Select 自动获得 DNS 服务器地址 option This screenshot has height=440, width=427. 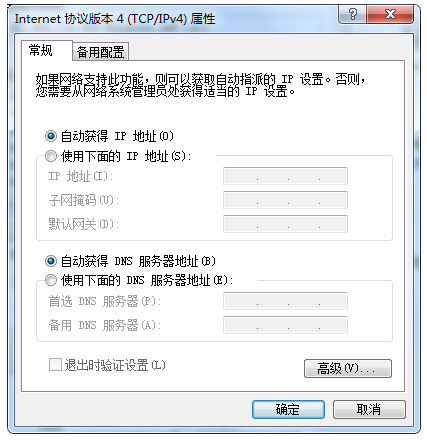click(x=51, y=261)
